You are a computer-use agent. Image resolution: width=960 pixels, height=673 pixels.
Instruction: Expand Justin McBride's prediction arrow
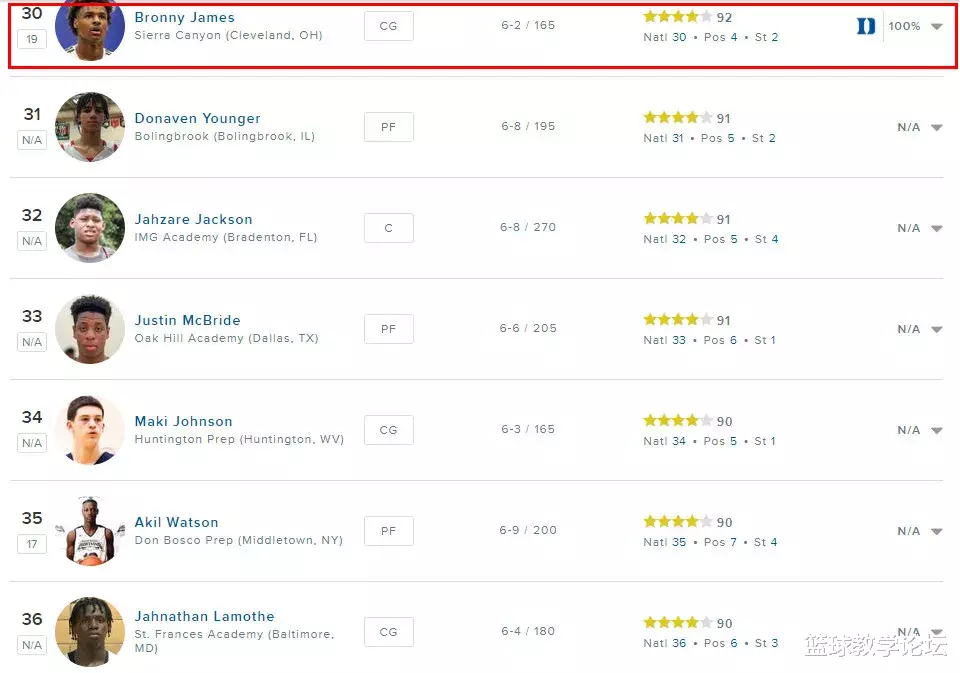937,330
